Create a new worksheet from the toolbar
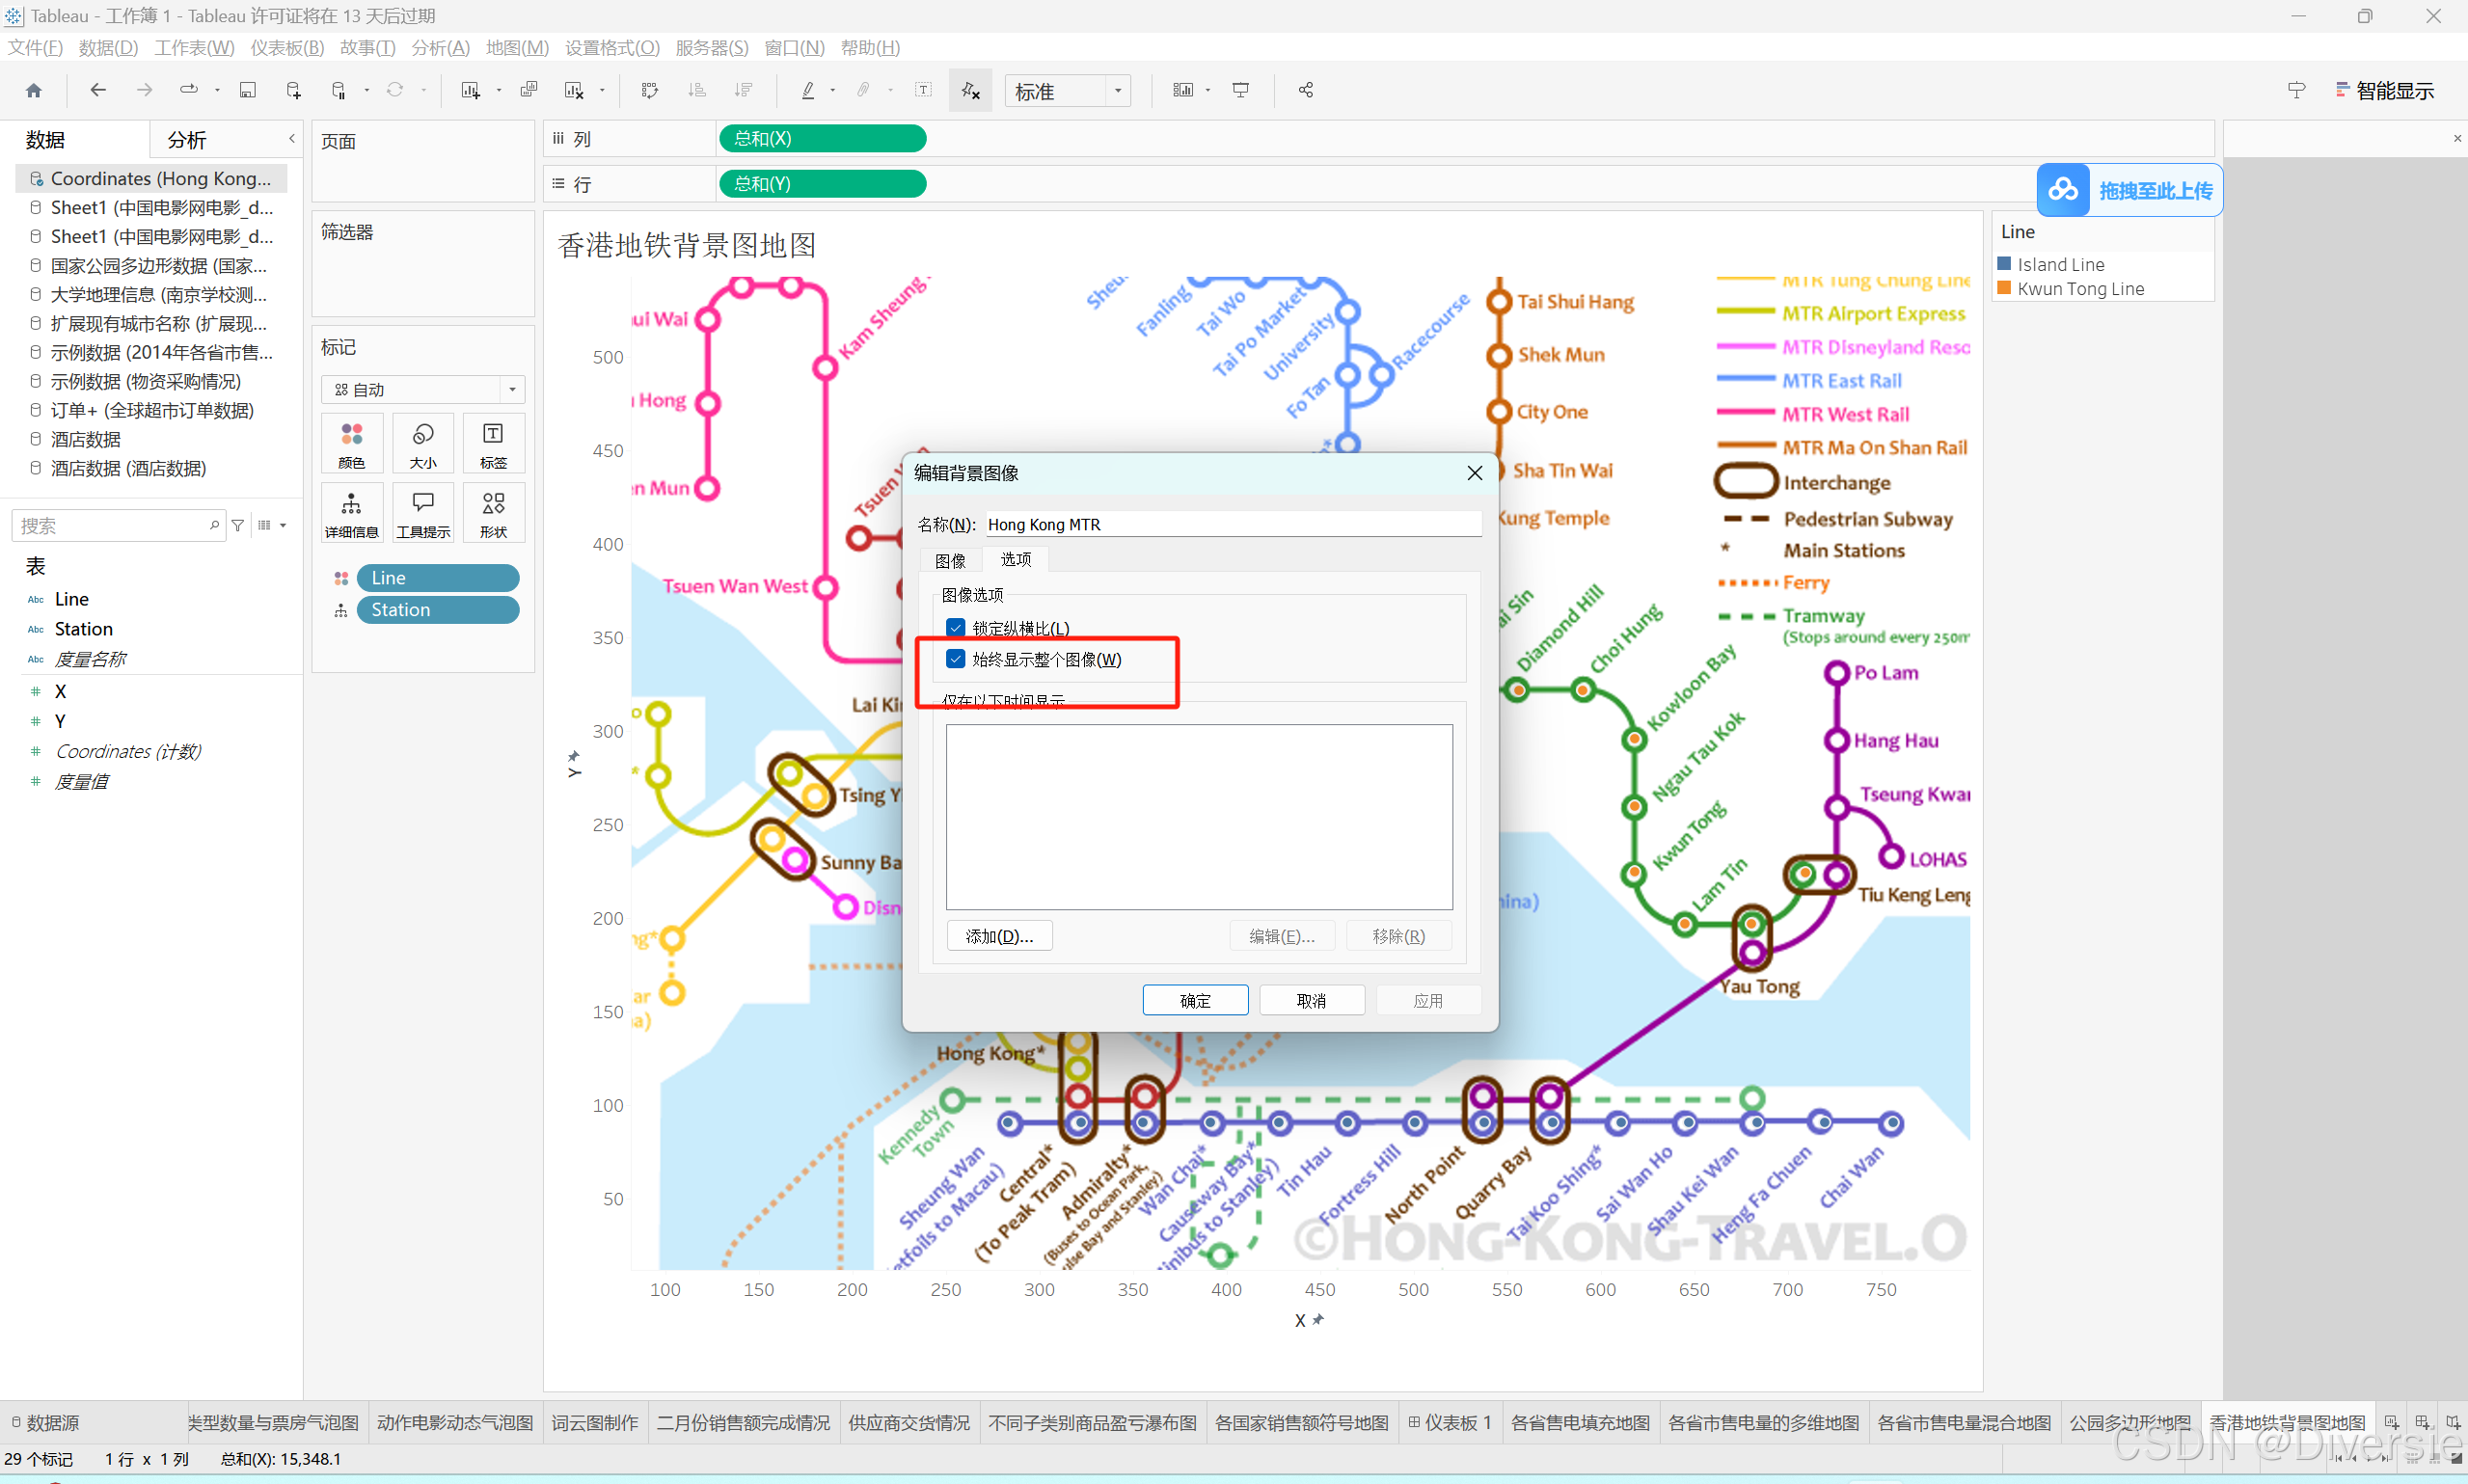Image resolution: width=2468 pixels, height=1484 pixels. [469, 91]
